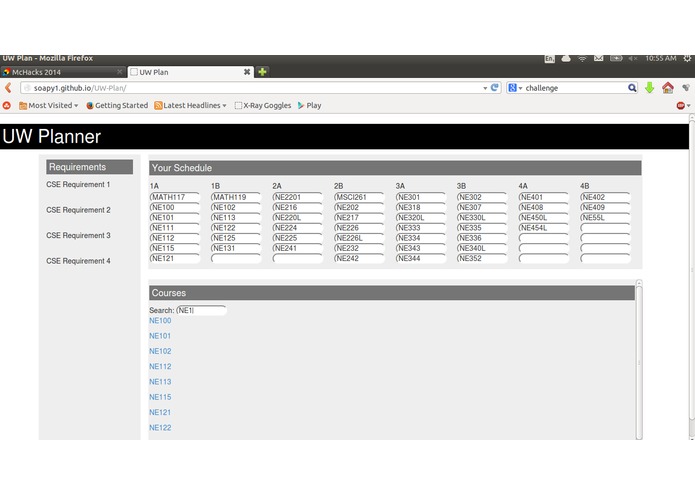The width and height of the screenshot is (695, 494).
Task: Click CSE Requirement 4
Action: tap(78, 261)
